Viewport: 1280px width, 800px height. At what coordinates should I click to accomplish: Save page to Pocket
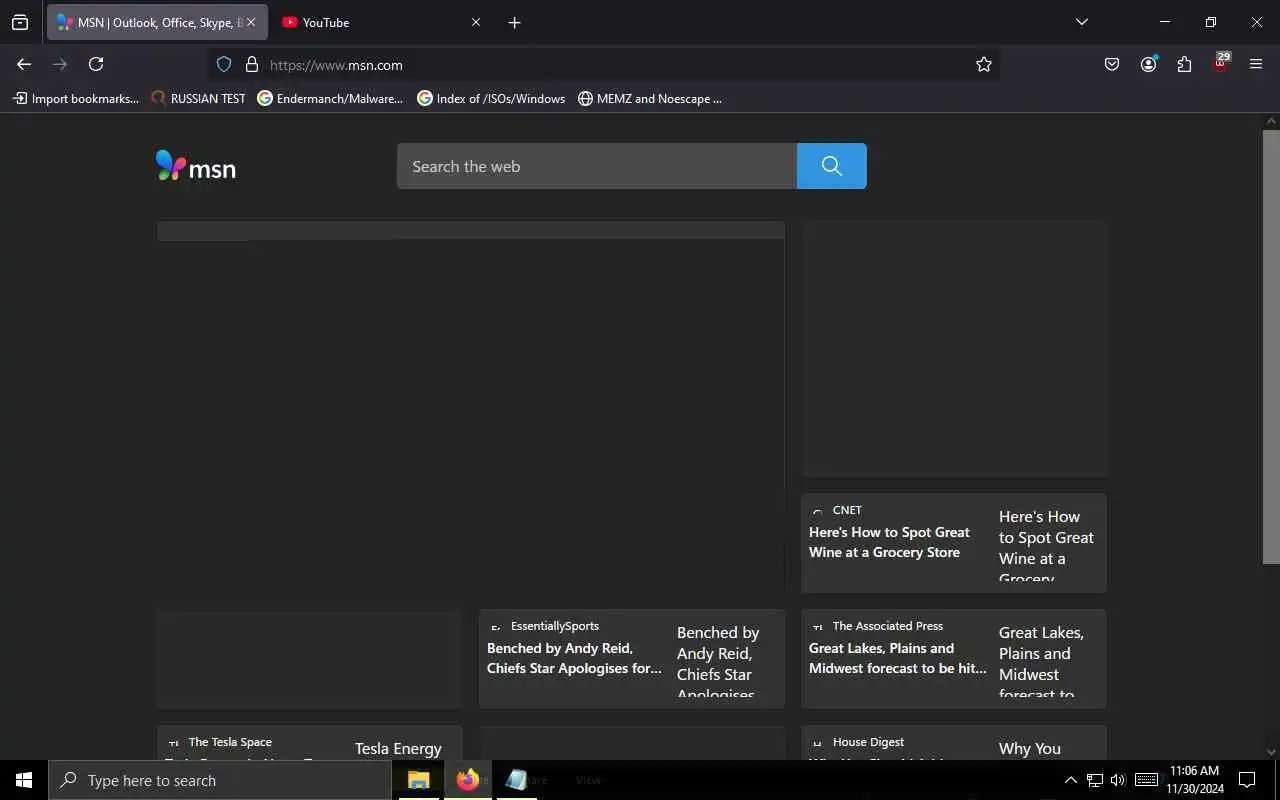(1112, 64)
